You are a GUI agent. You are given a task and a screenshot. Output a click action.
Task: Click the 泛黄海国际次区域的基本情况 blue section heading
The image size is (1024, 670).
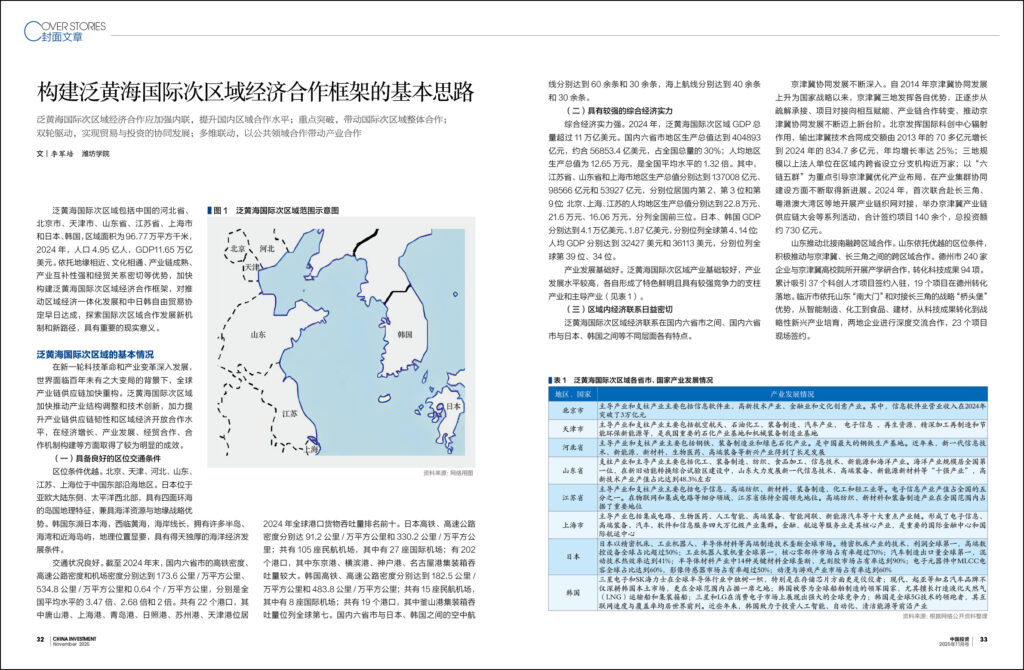pos(95,354)
